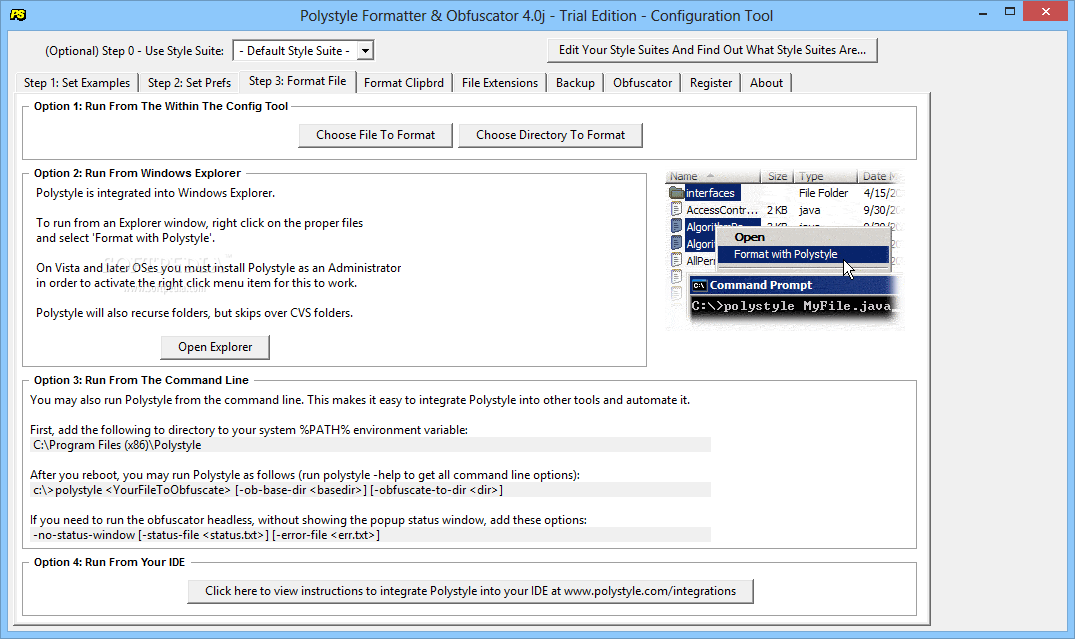Click the -no-status-window options field
The height and width of the screenshot is (639, 1075).
(371, 535)
